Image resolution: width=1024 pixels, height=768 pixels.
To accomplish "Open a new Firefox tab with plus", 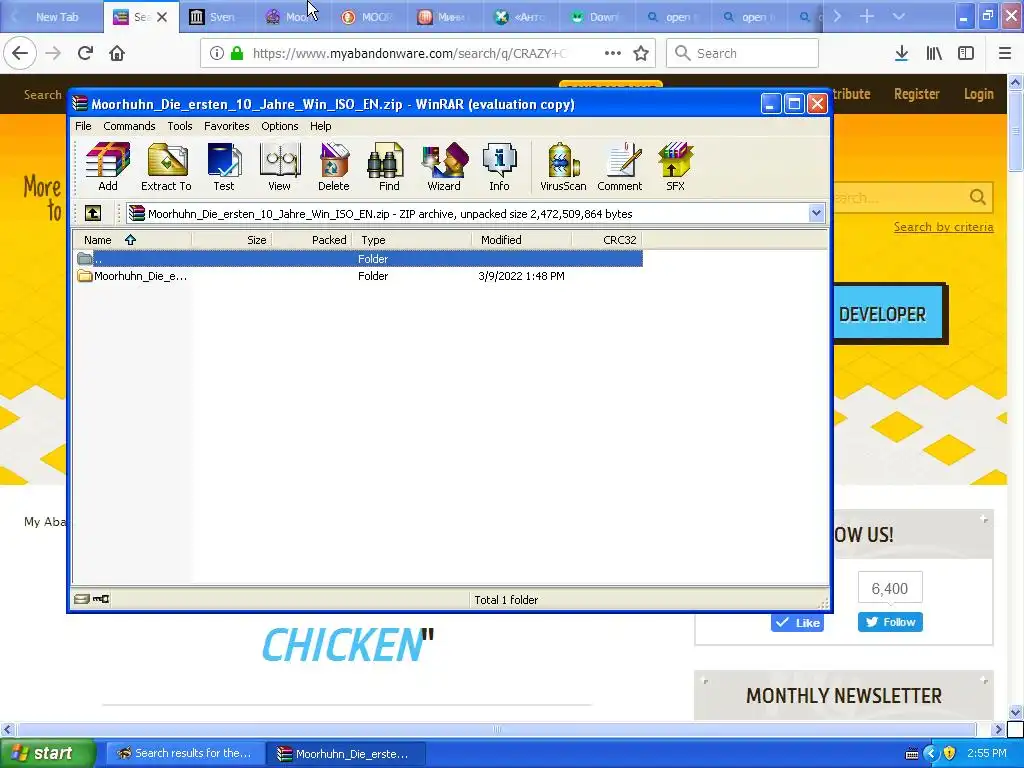I will (867, 16).
